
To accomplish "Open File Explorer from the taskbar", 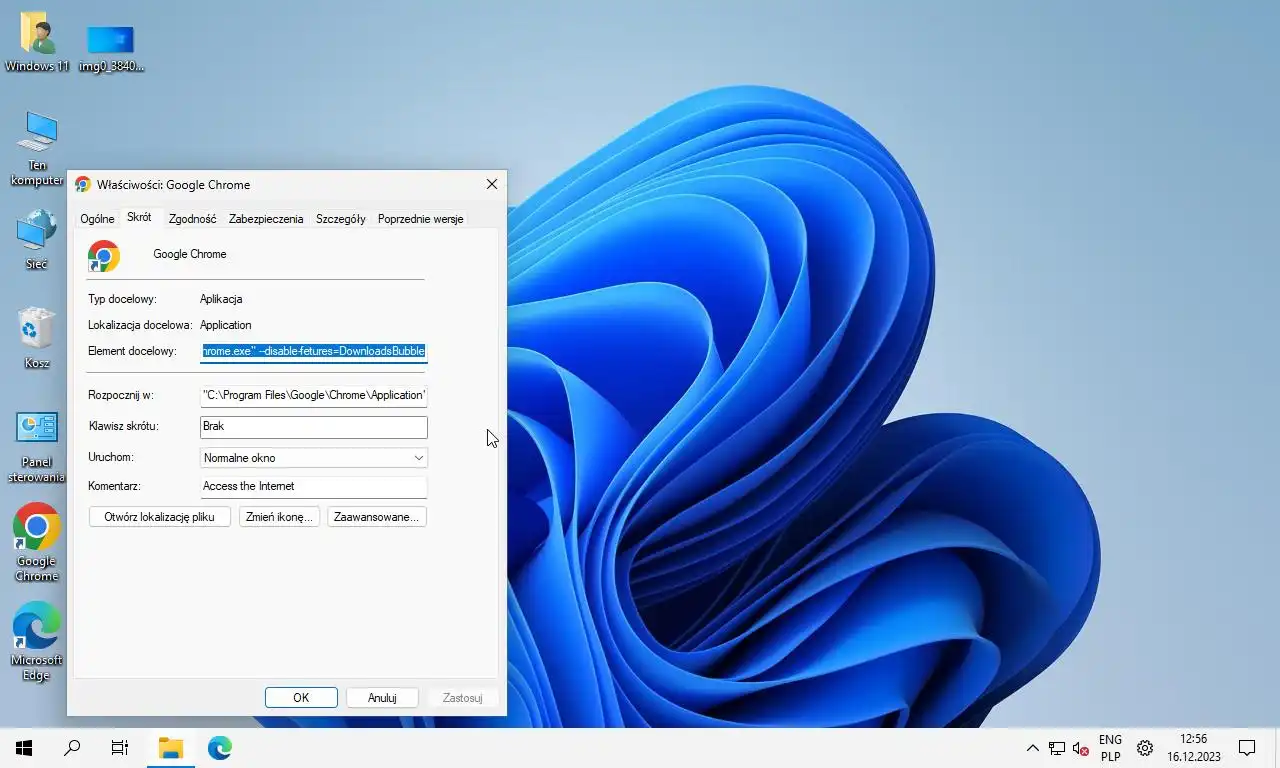I will click(x=171, y=748).
